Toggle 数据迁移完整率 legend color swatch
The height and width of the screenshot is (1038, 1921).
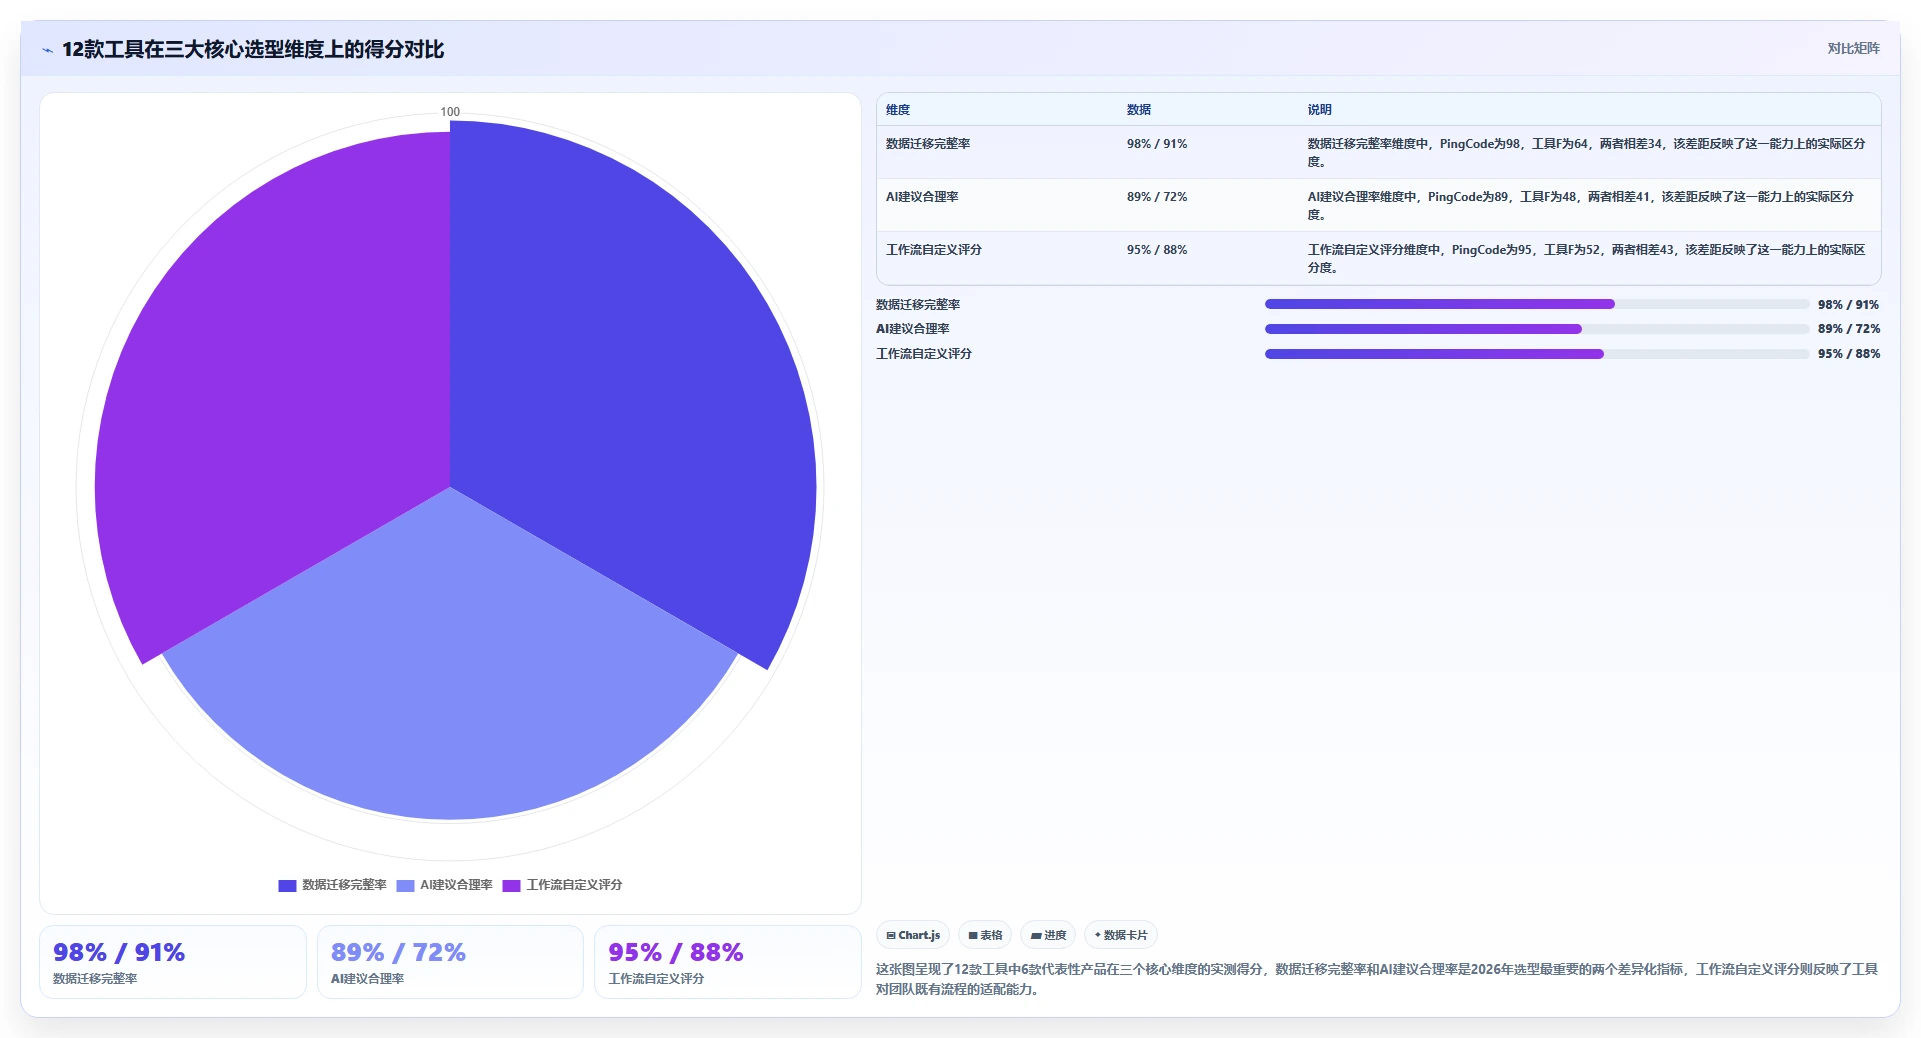(287, 885)
